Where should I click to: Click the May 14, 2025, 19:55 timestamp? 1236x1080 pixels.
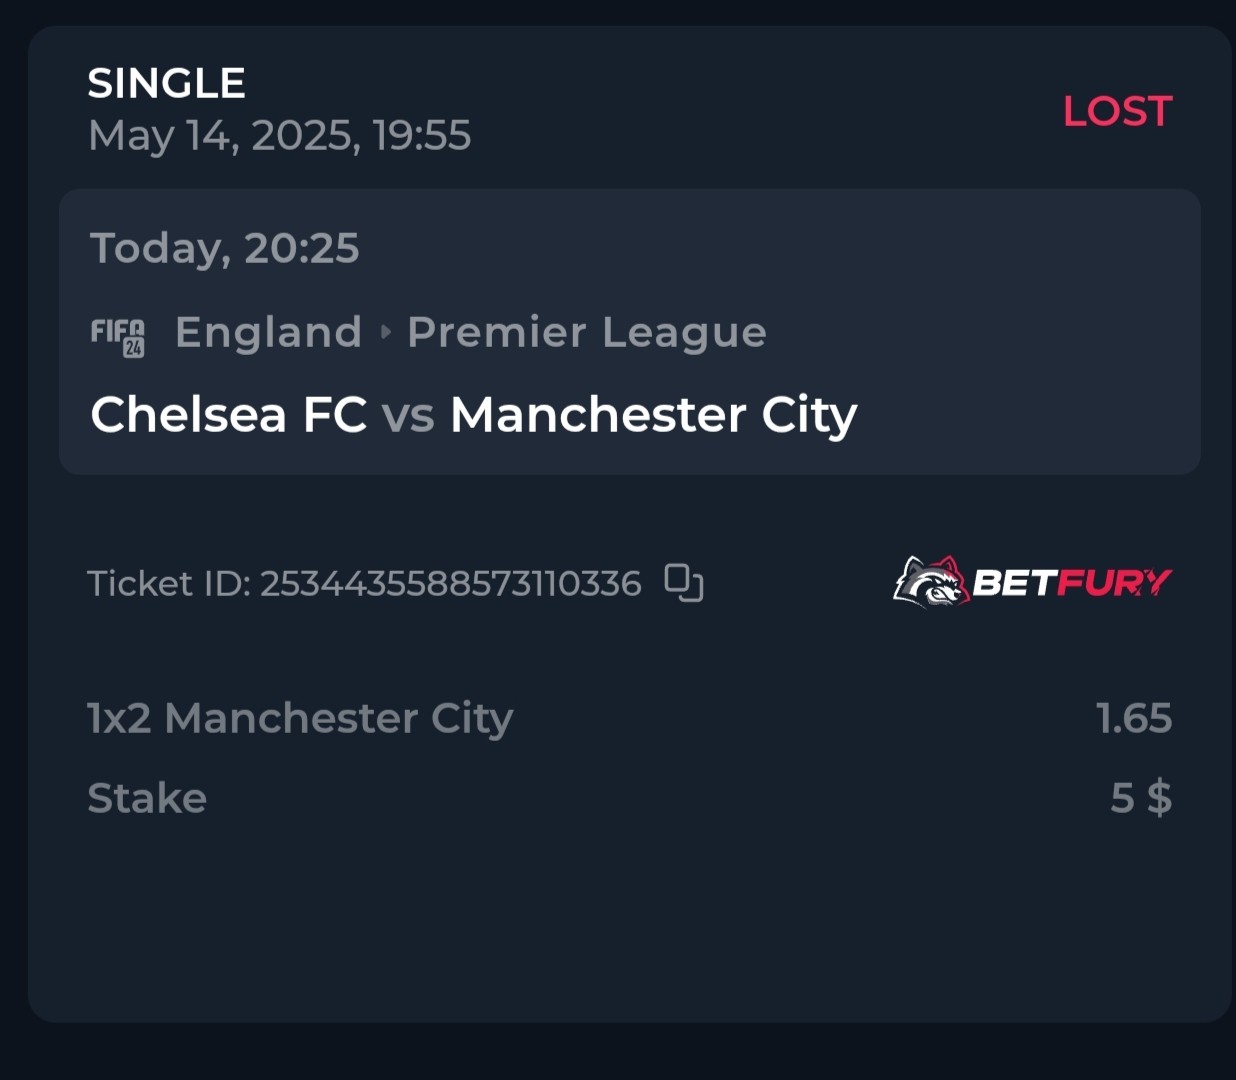(x=279, y=136)
